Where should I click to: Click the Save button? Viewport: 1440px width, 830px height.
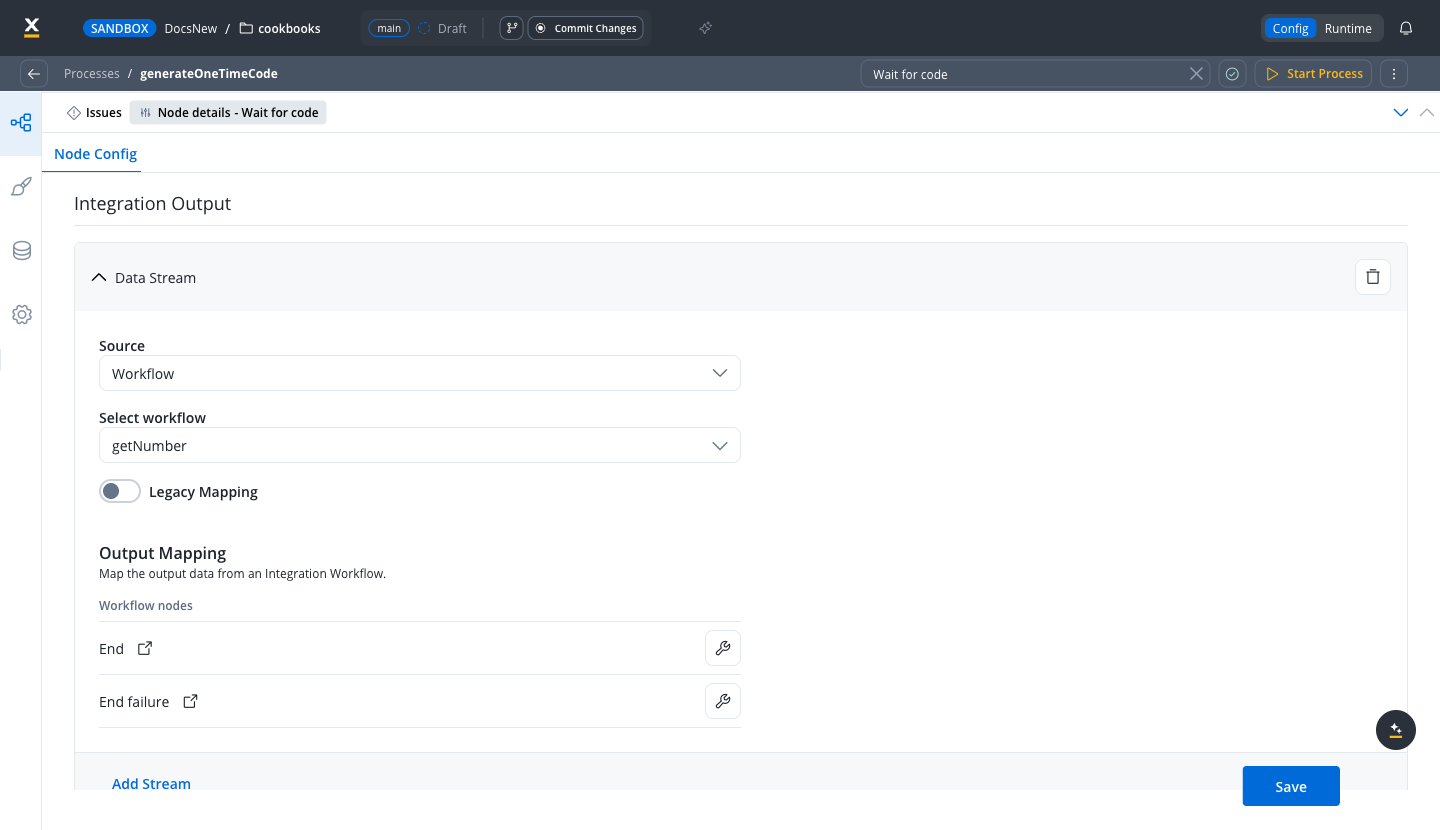pyautogui.click(x=1291, y=786)
